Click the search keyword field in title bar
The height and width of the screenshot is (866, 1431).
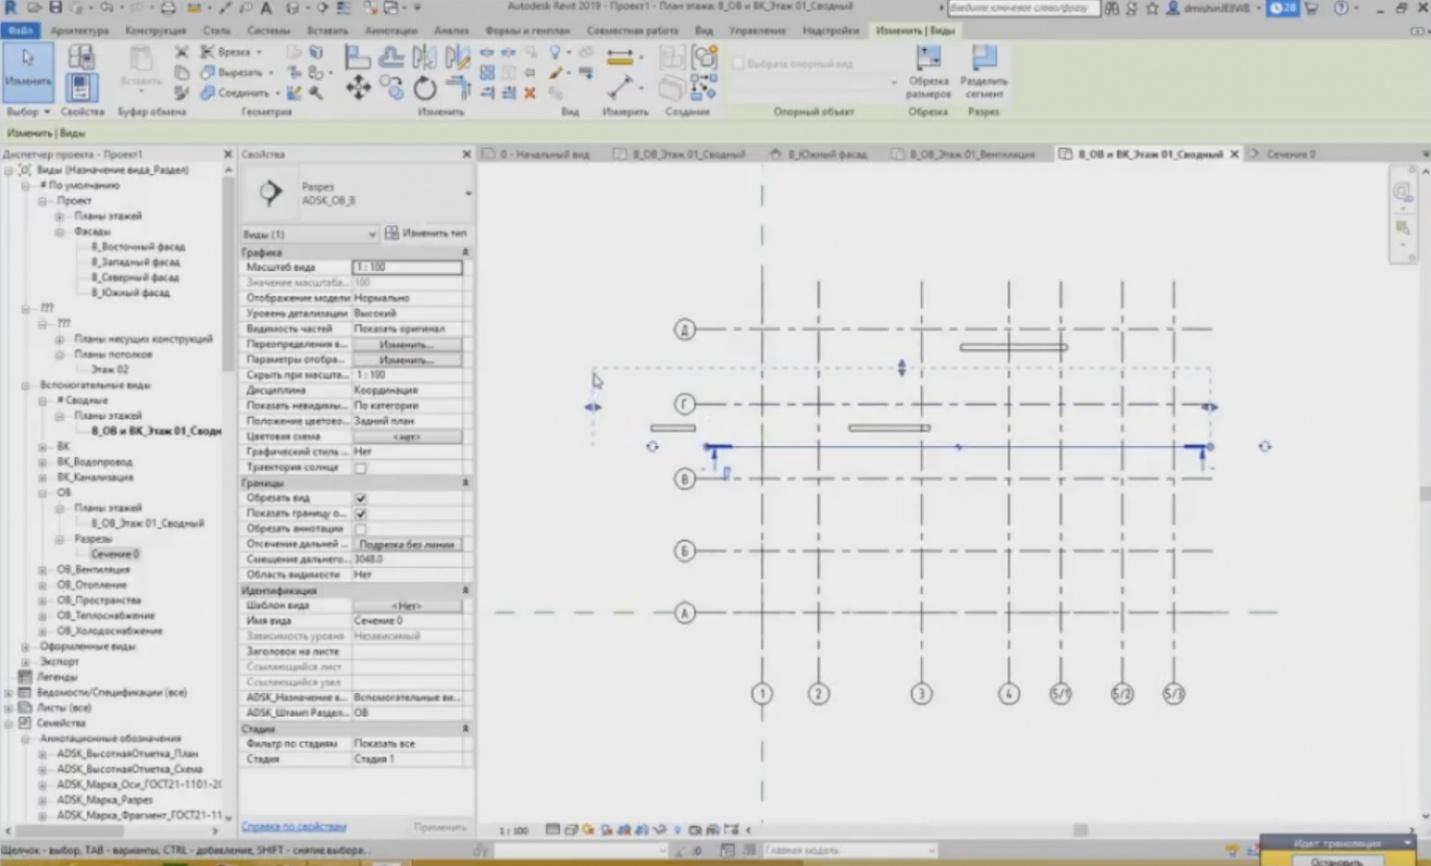click(1023, 8)
